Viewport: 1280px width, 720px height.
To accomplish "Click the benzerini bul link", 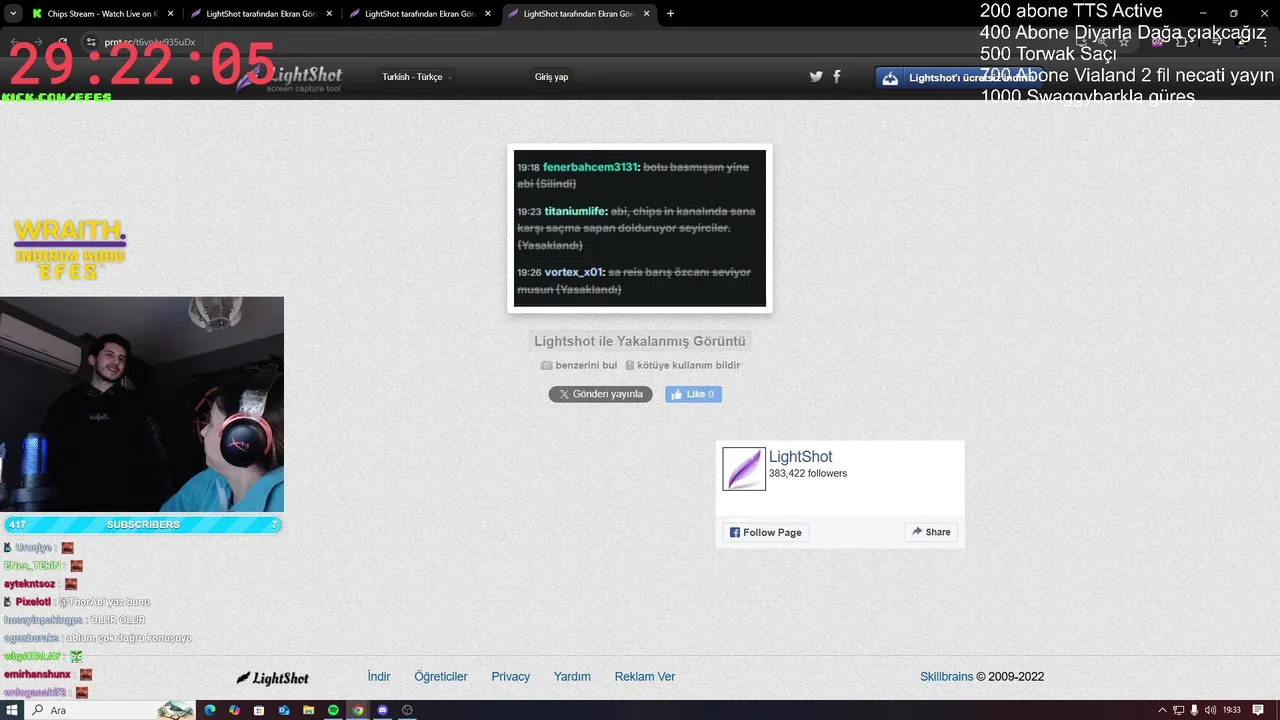I will (586, 365).
